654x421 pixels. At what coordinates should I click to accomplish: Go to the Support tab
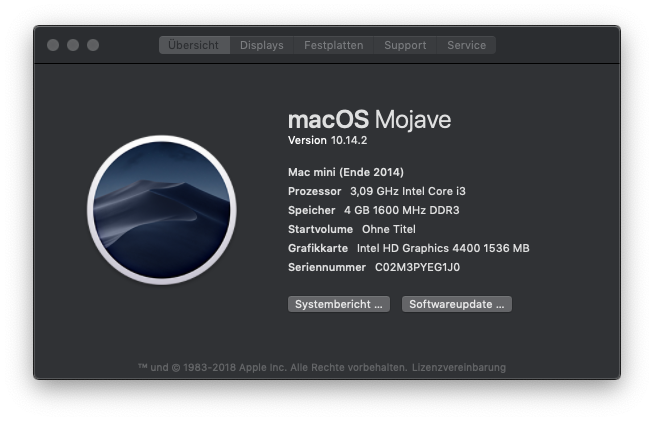coord(405,45)
